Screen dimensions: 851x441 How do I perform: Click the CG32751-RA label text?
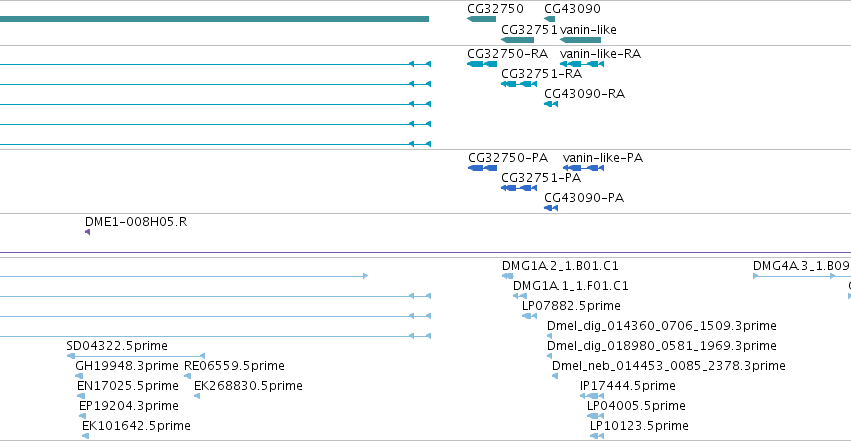coord(541,74)
